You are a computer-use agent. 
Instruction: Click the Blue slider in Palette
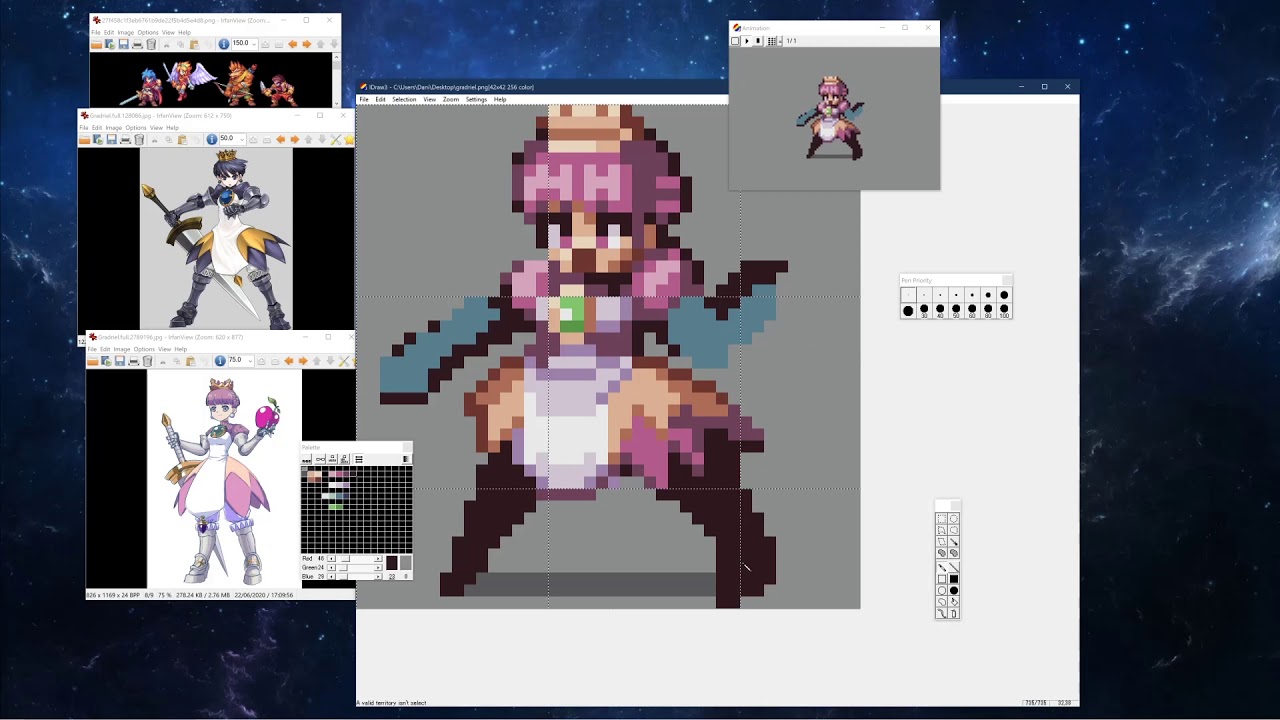click(x=355, y=577)
